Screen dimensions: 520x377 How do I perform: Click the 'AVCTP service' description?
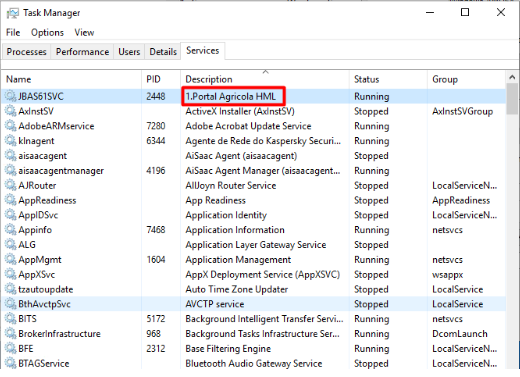(215, 304)
